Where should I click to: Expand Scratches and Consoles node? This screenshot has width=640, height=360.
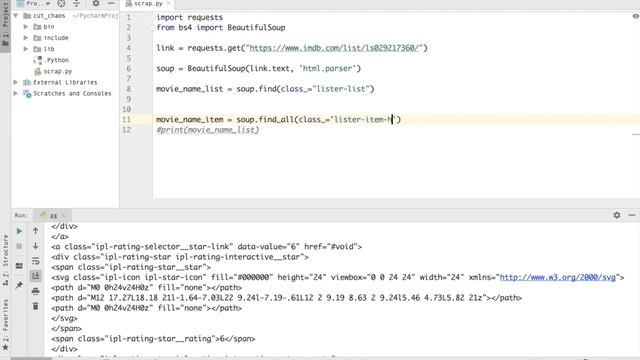16,93
